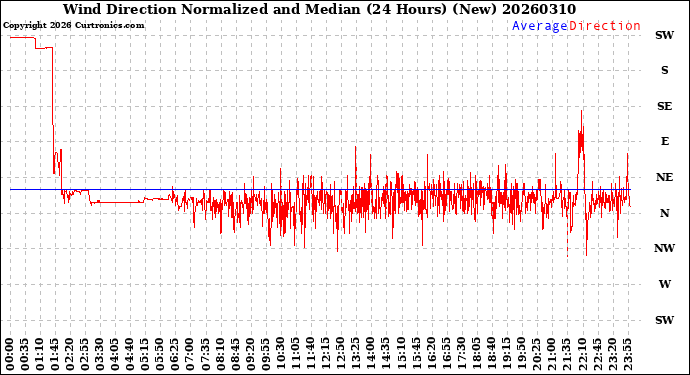Click the 14:35 time label

(386, 355)
